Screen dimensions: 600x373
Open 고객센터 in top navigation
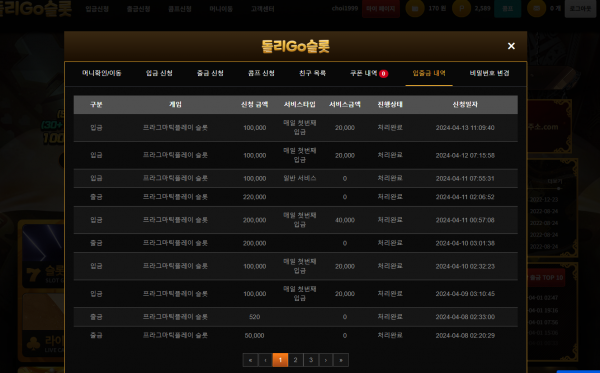pos(262,8)
